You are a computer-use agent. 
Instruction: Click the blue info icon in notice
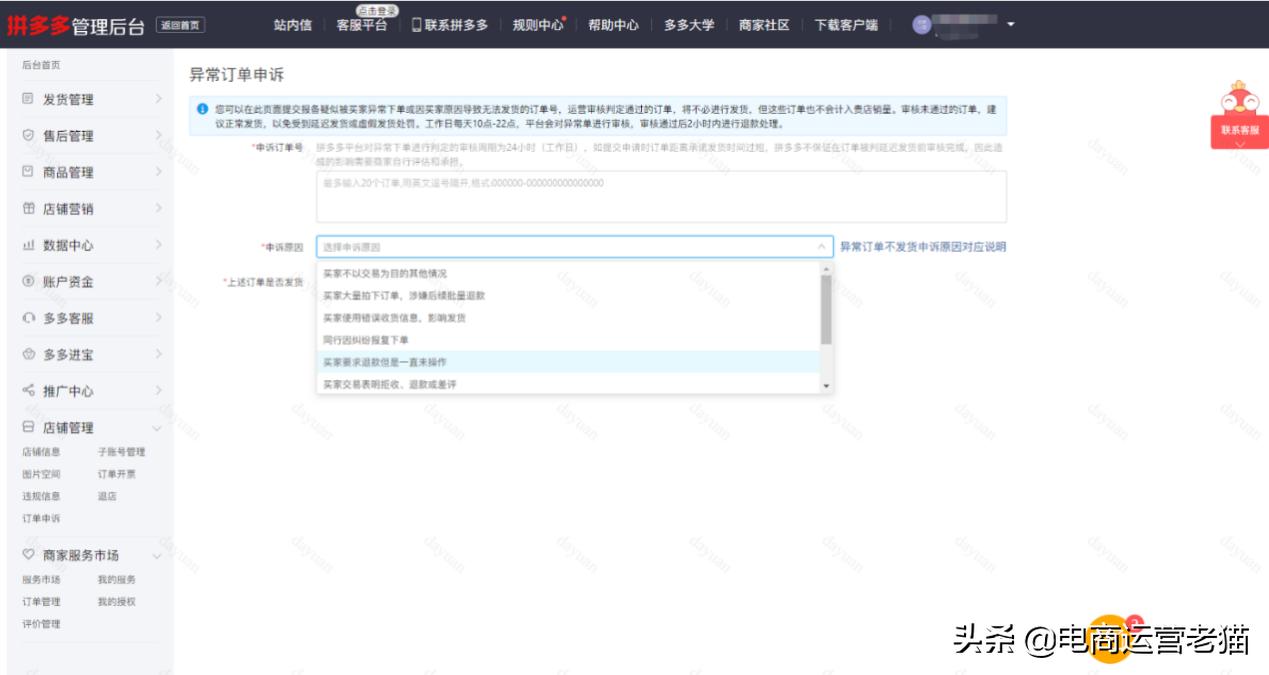pos(203,107)
